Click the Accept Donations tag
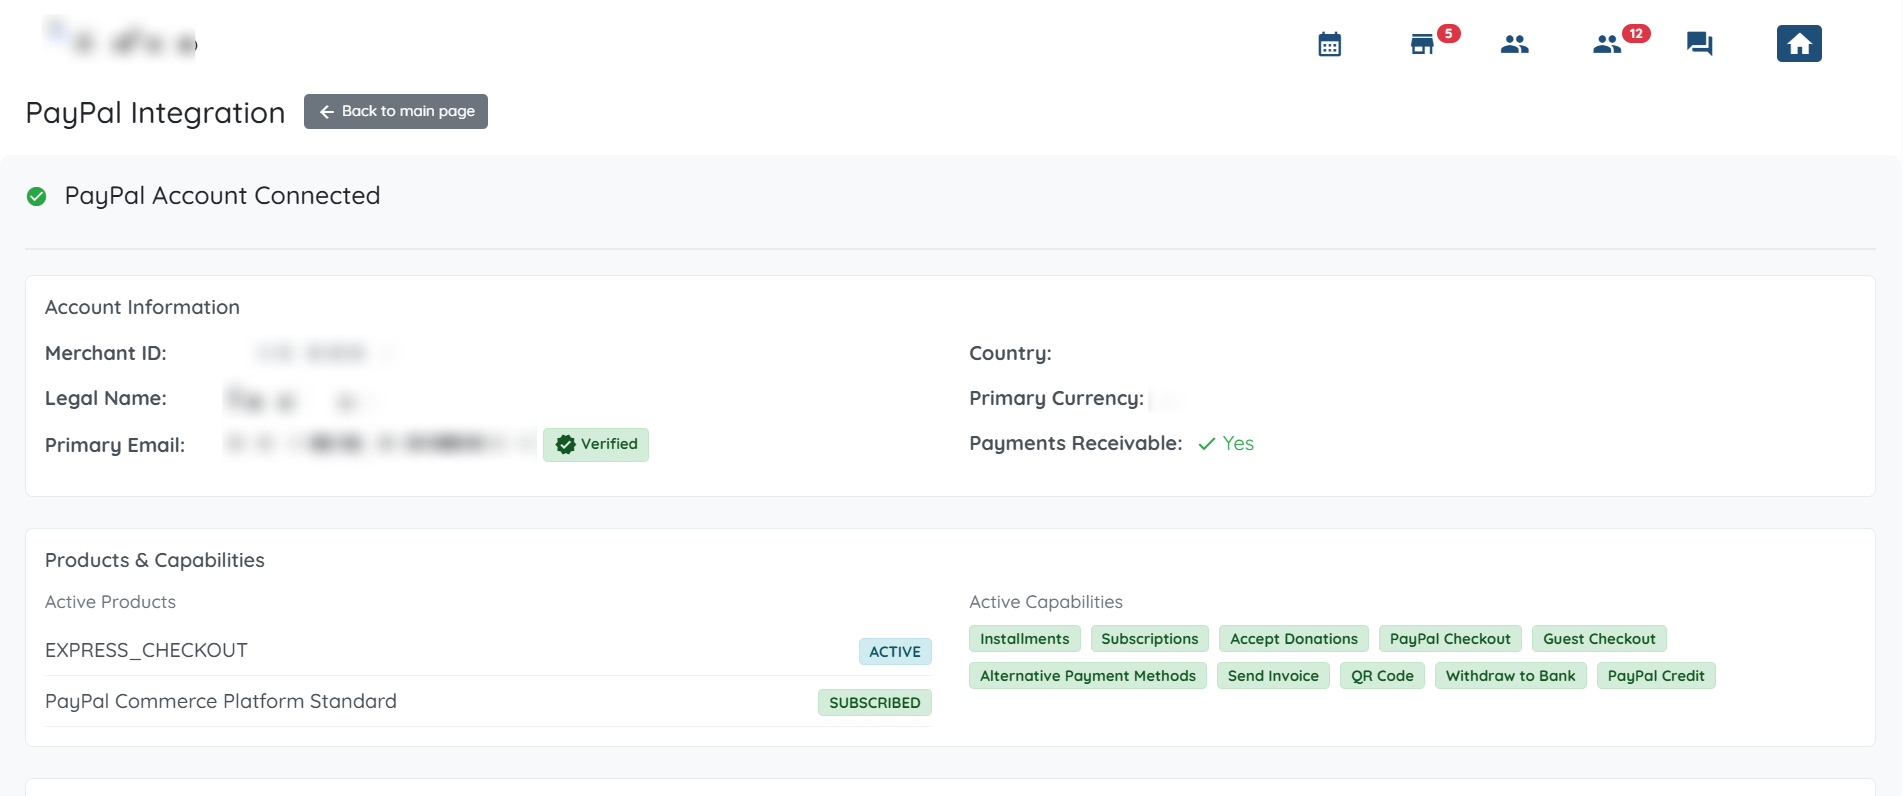The height and width of the screenshot is (796, 1903). pyautogui.click(x=1293, y=639)
